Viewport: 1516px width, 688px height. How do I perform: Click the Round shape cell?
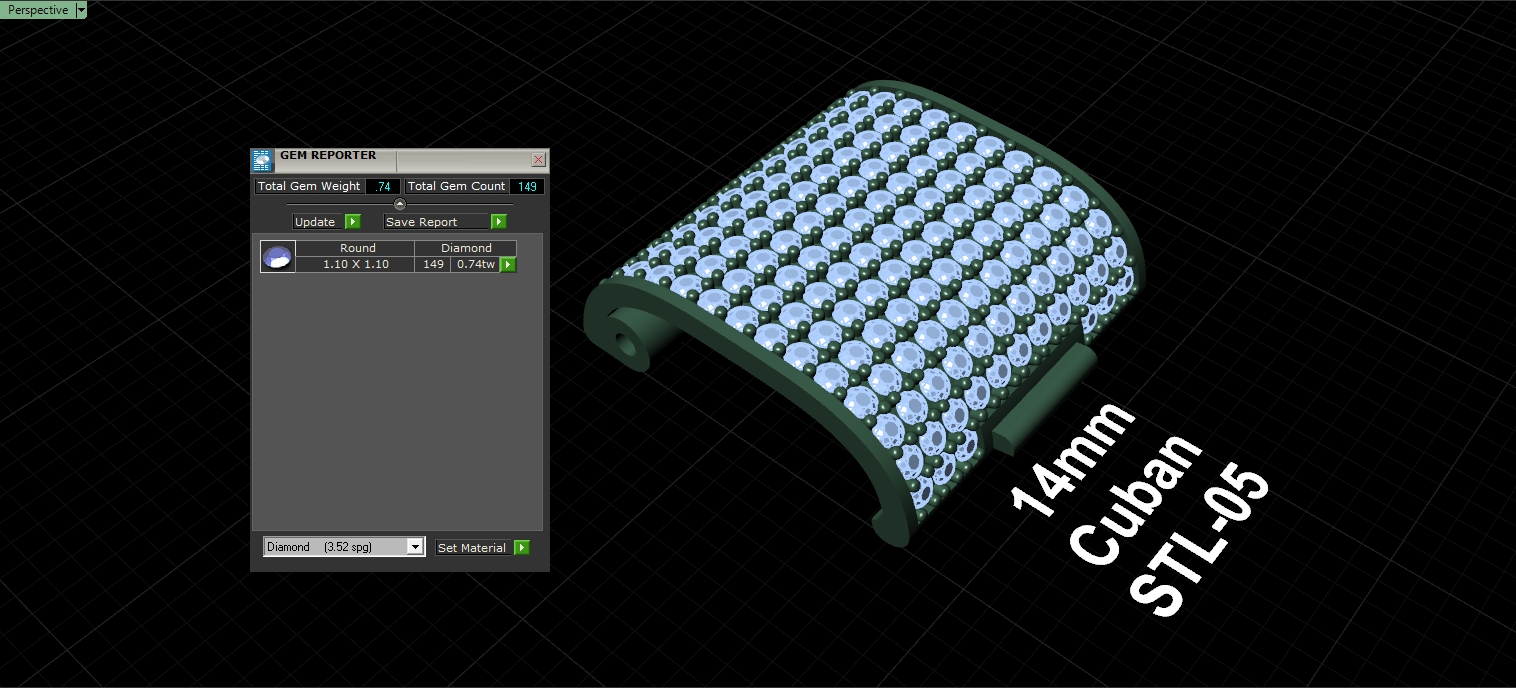pos(357,248)
